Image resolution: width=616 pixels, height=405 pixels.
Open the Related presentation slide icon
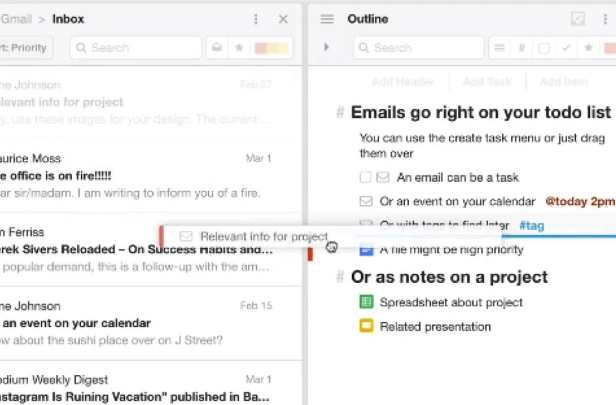(366, 326)
